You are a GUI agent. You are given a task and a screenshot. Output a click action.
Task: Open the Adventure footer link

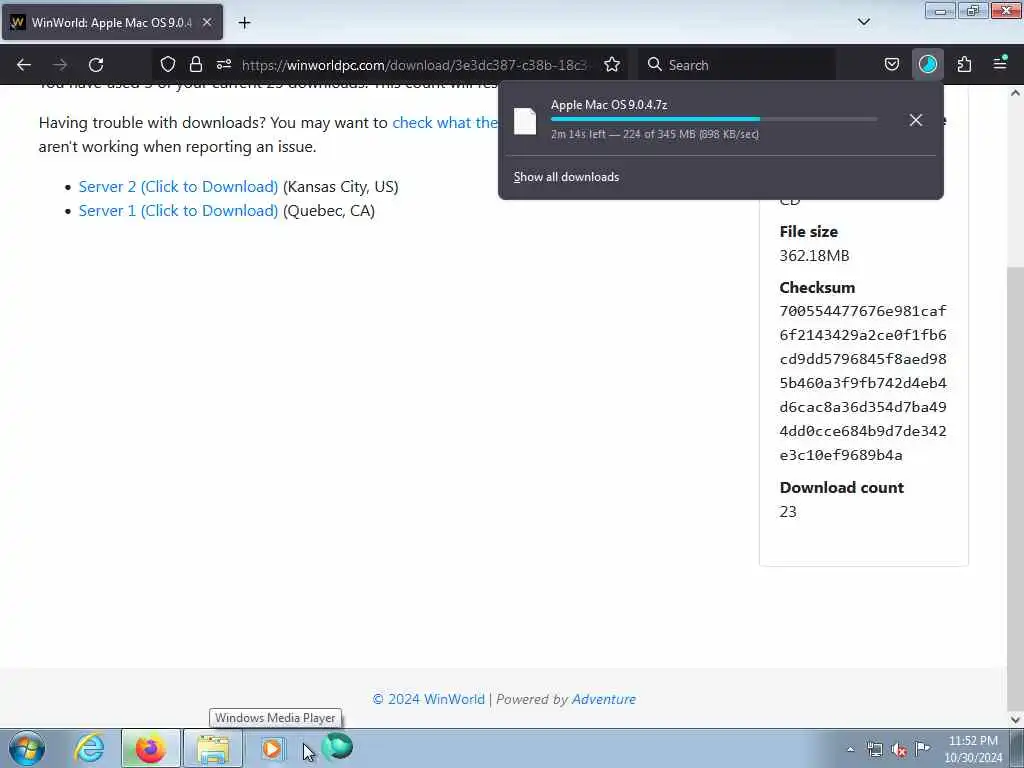pyautogui.click(x=603, y=699)
